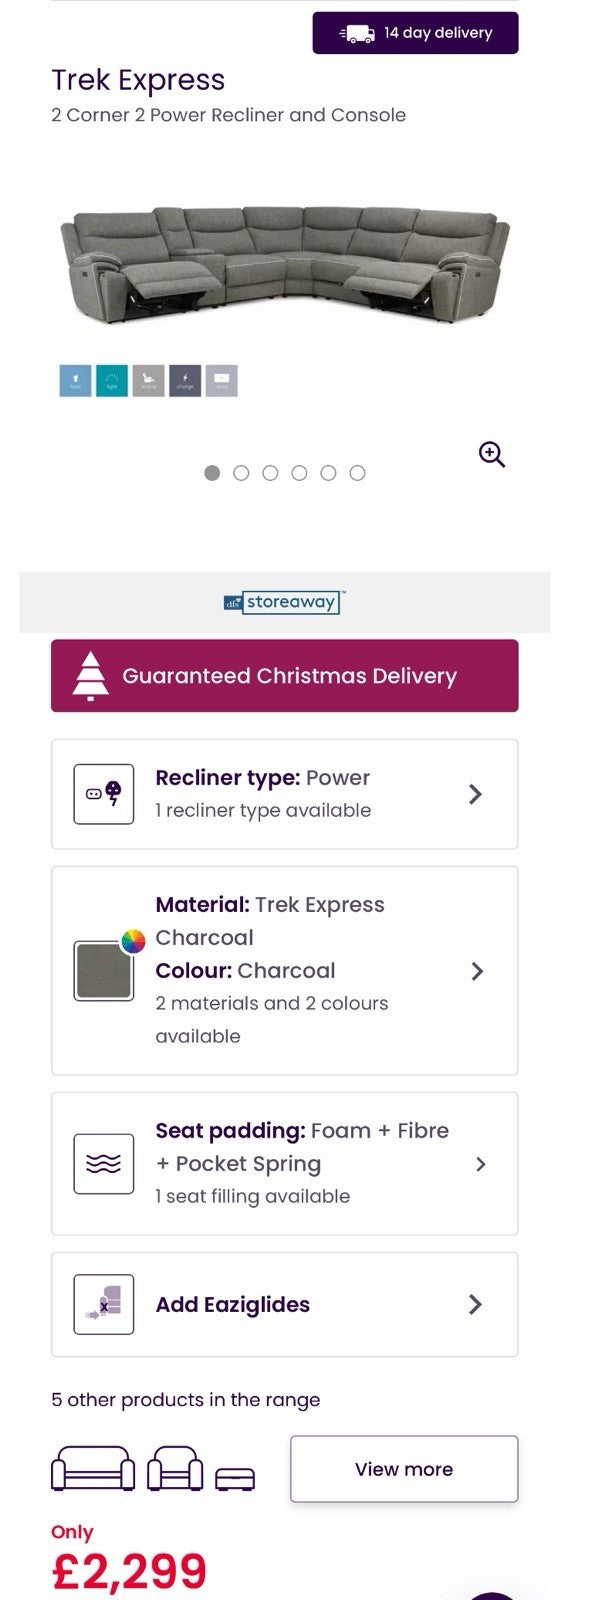The width and height of the screenshot is (602, 1600).
Task: Click the 'store' feature icon
Action: [222, 381]
